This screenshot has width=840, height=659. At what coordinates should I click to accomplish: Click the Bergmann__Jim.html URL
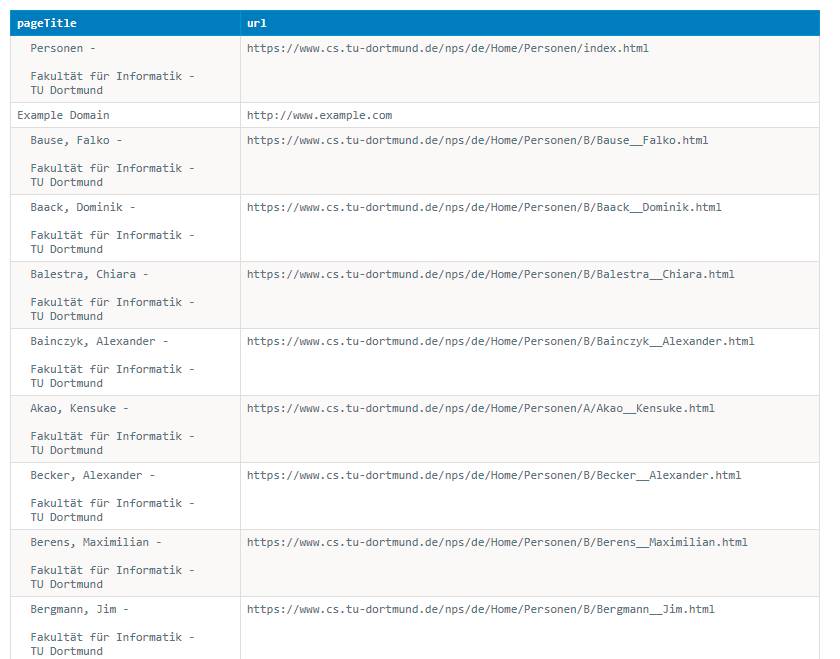[481, 609]
